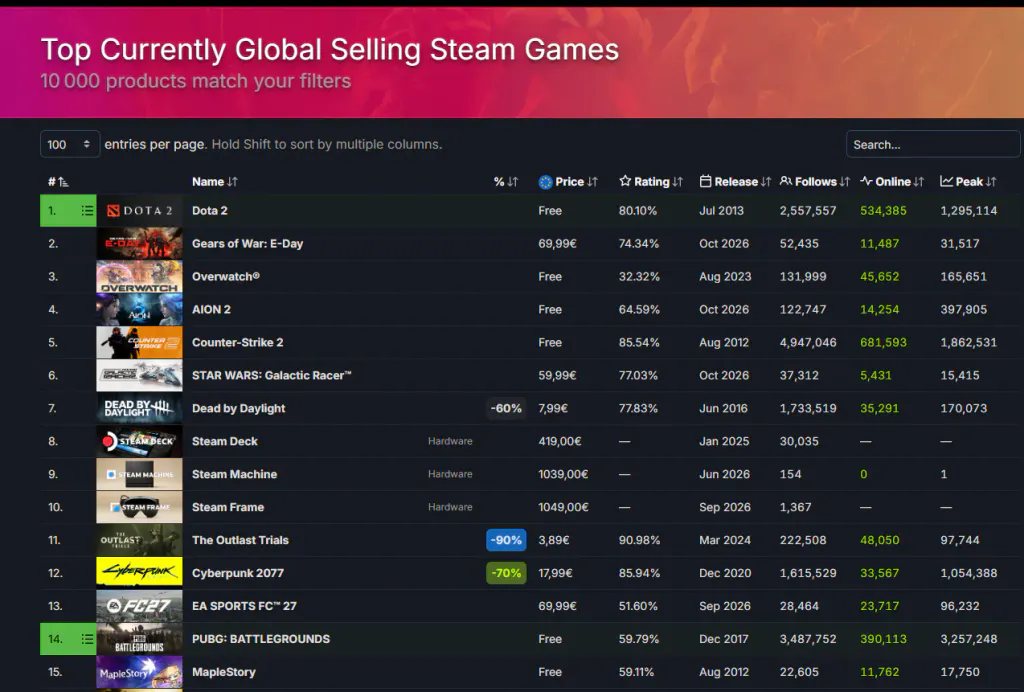Image resolution: width=1024 pixels, height=692 pixels.
Task: Click the STAR WARS: Galactic Racer thumbnail
Action: pyautogui.click(x=139, y=375)
